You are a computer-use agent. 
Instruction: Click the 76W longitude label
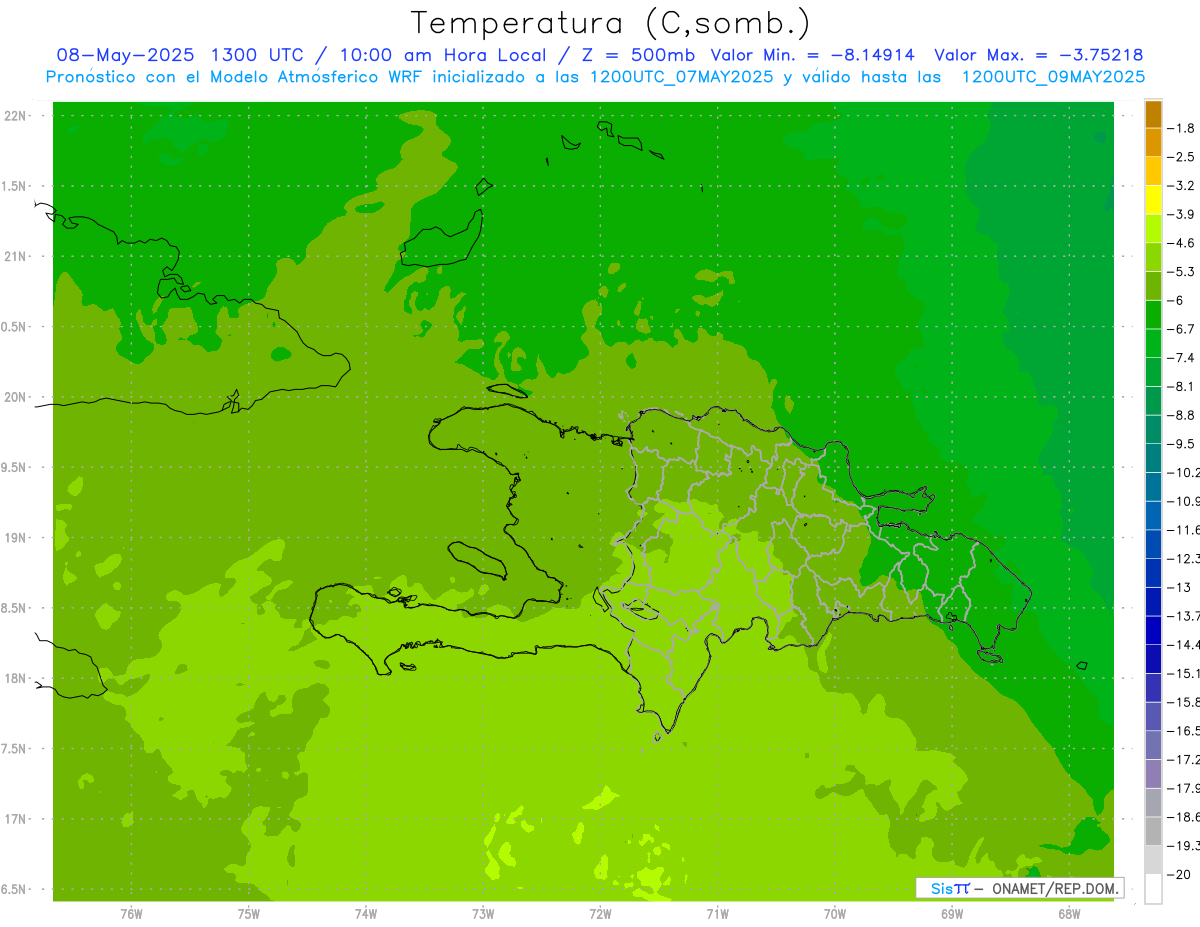click(x=131, y=914)
